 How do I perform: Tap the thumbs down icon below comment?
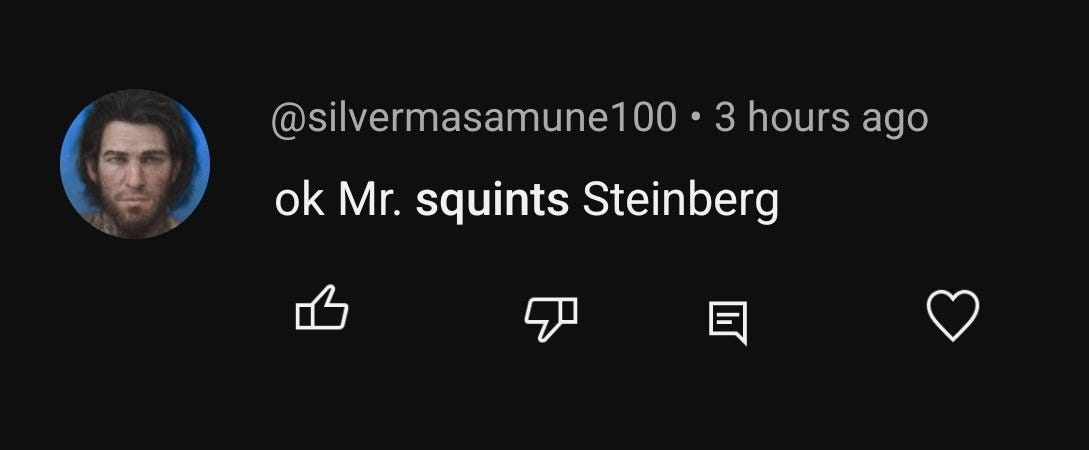pos(551,319)
